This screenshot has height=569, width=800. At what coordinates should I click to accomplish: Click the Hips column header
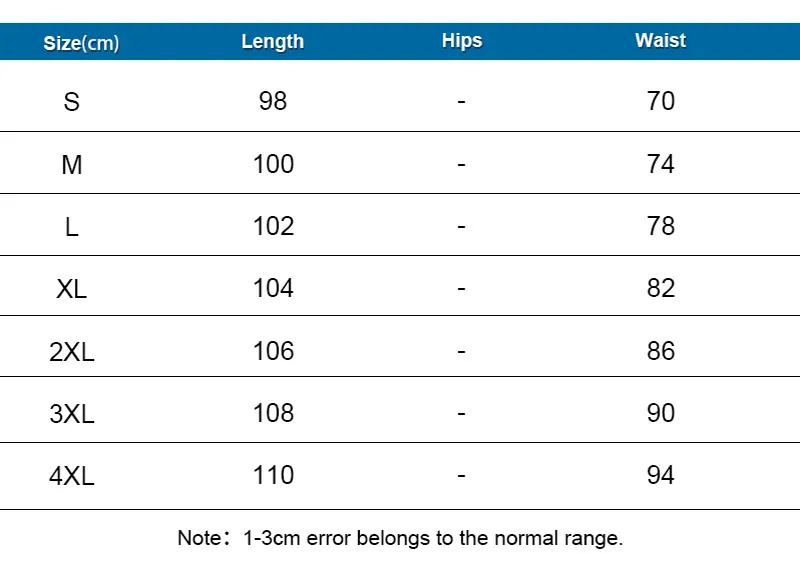pos(462,41)
